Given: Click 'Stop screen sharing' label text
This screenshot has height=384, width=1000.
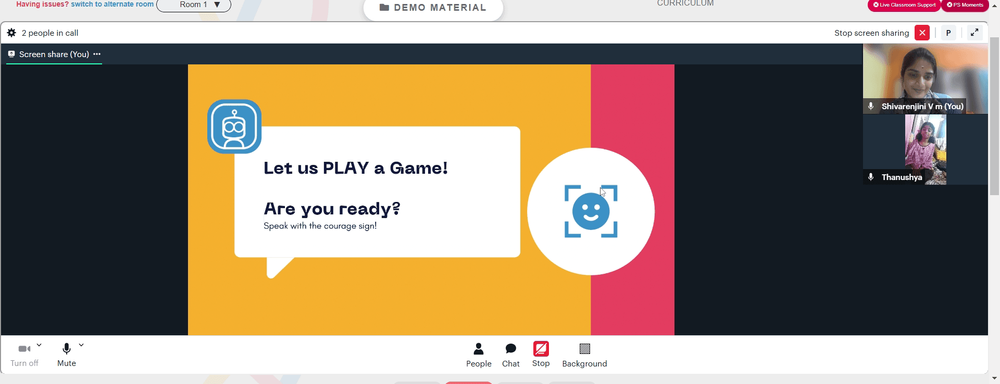Looking at the screenshot, I should point(872,33).
